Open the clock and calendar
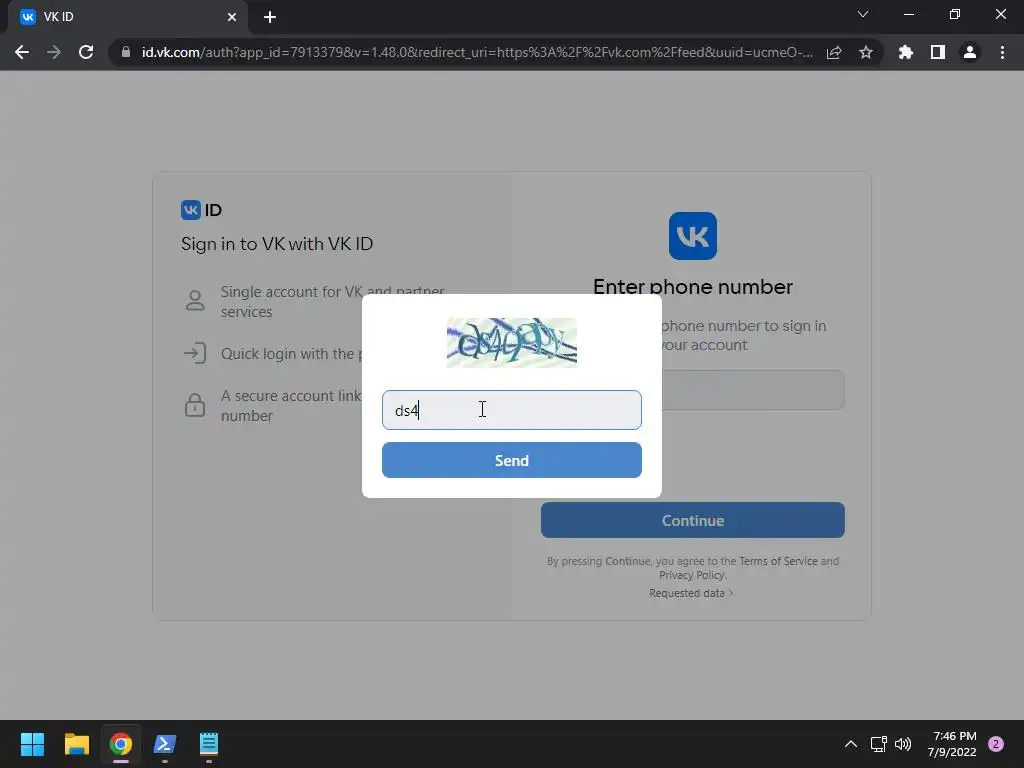This screenshot has height=768, width=1024. 952,744
